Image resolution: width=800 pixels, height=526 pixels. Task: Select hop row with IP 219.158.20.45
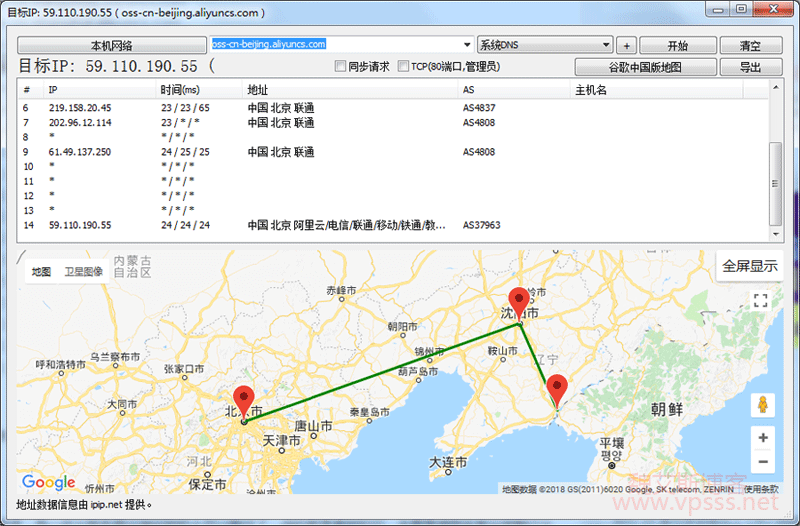point(393,108)
